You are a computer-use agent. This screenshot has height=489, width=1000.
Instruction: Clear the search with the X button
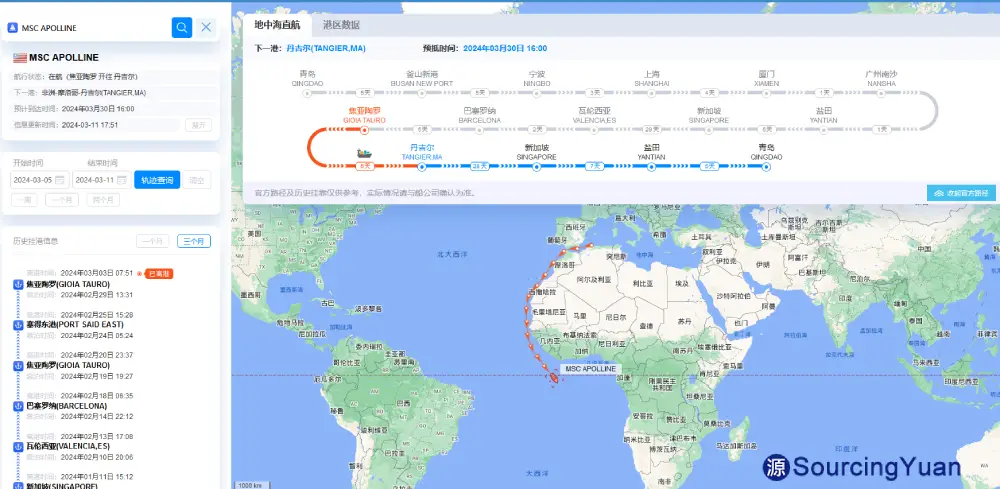pyautogui.click(x=206, y=27)
